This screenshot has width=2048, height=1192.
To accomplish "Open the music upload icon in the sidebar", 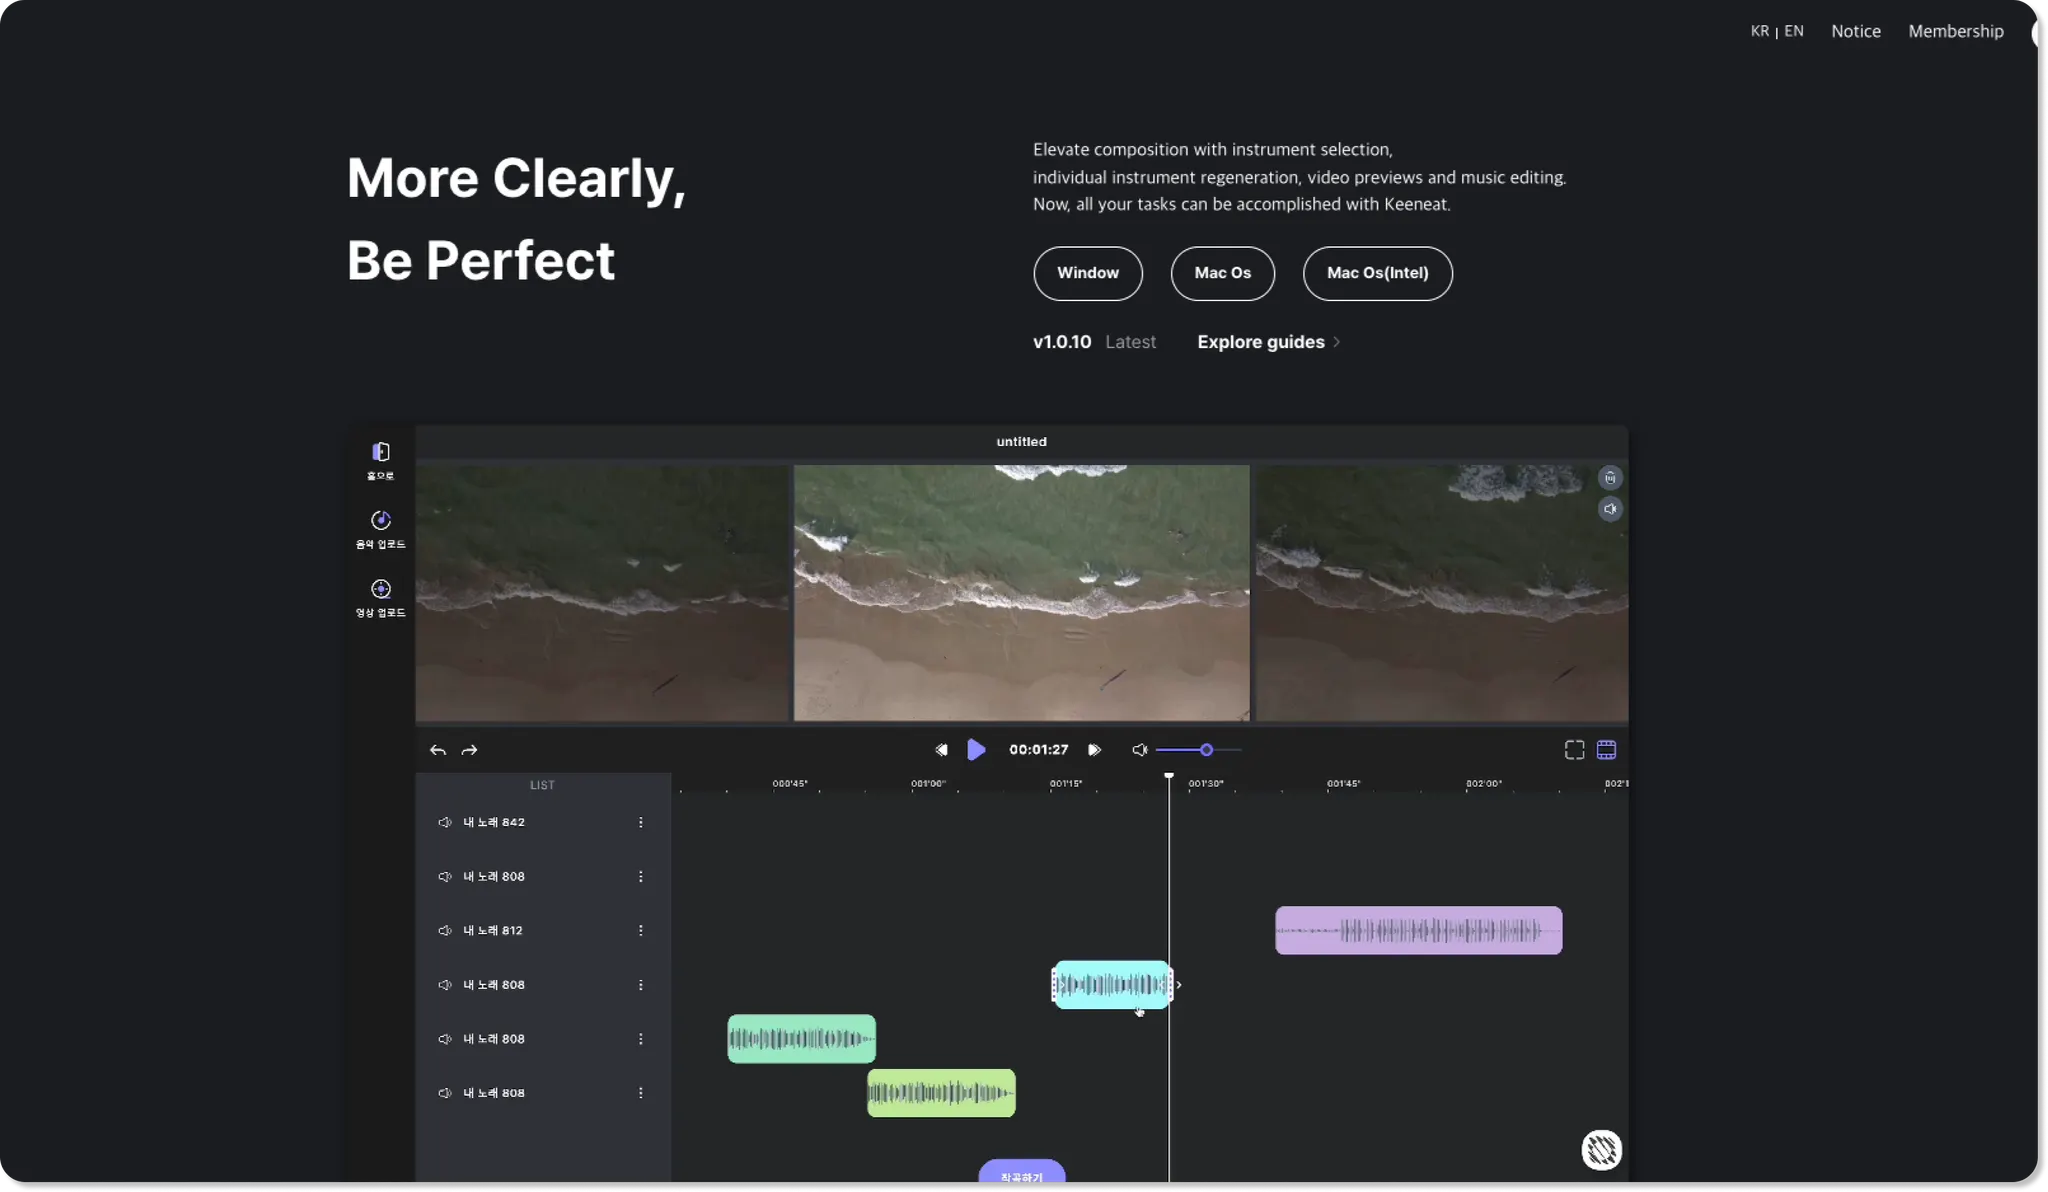I will [x=380, y=520].
